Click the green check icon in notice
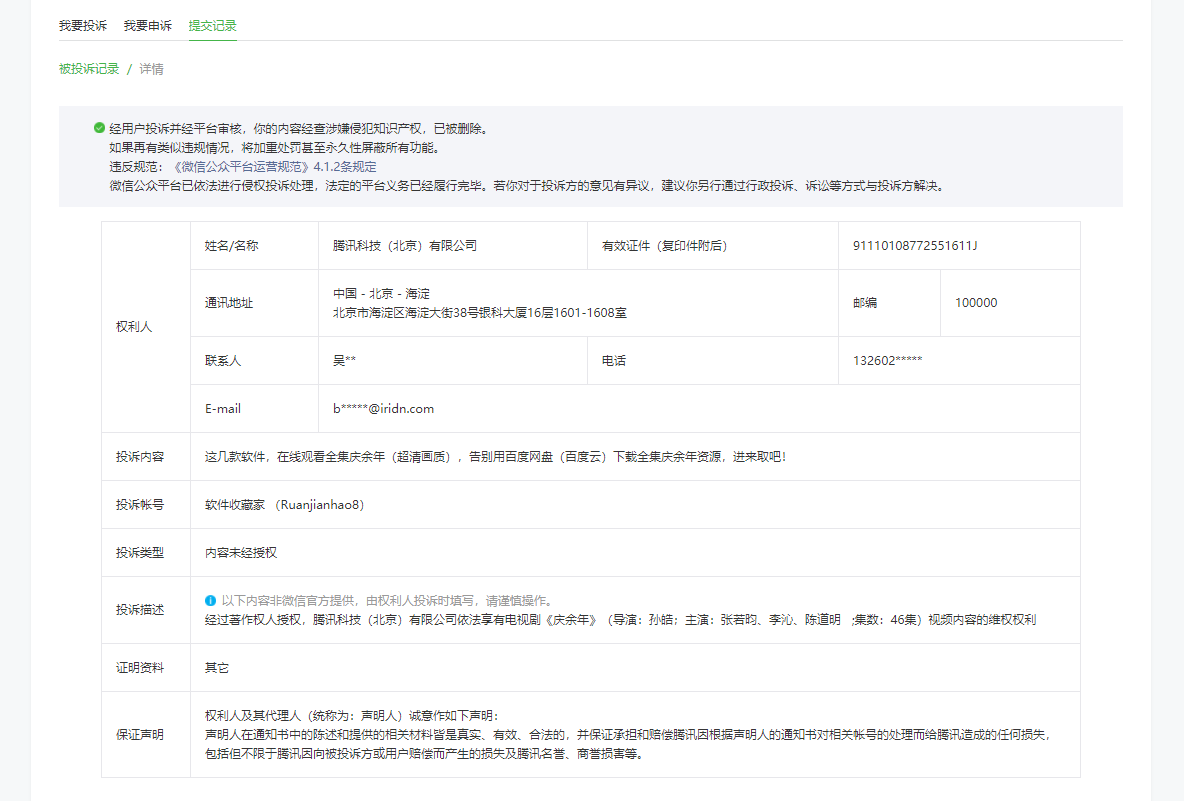The width and height of the screenshot is (1184, 801). pyautogui.click(x=99, y=128)
